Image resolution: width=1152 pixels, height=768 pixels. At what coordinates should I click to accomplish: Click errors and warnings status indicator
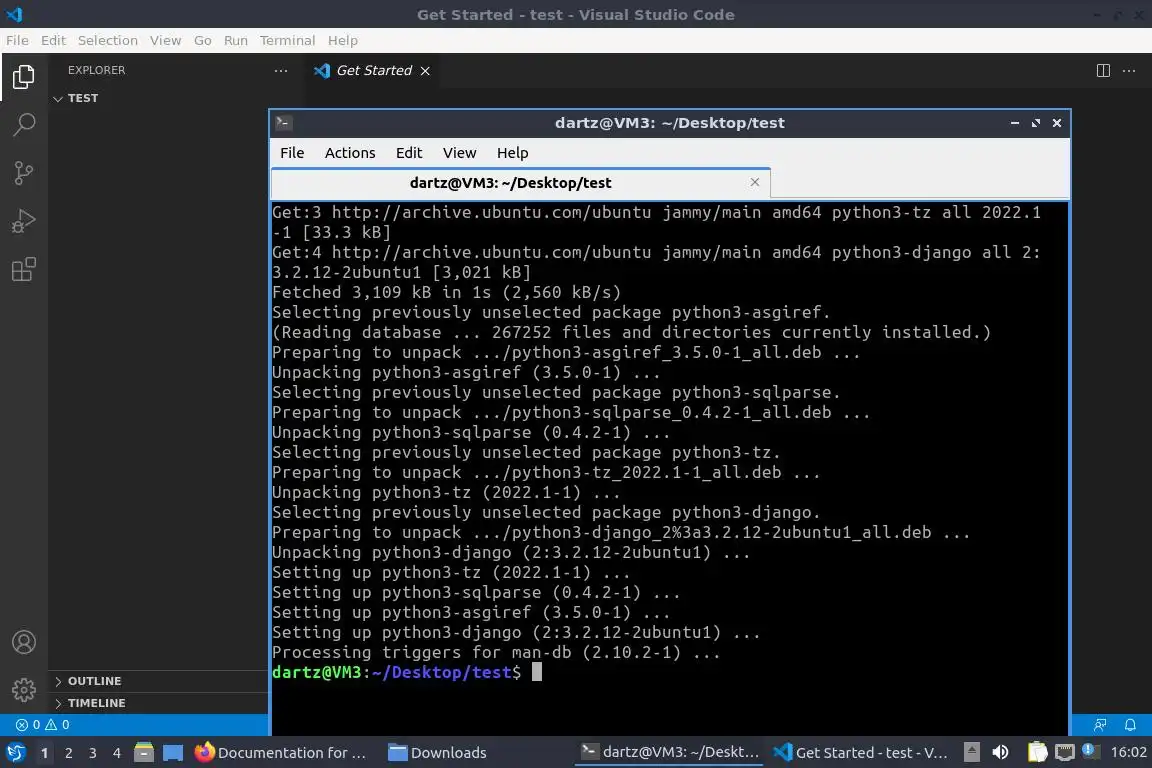click(43, 725)
